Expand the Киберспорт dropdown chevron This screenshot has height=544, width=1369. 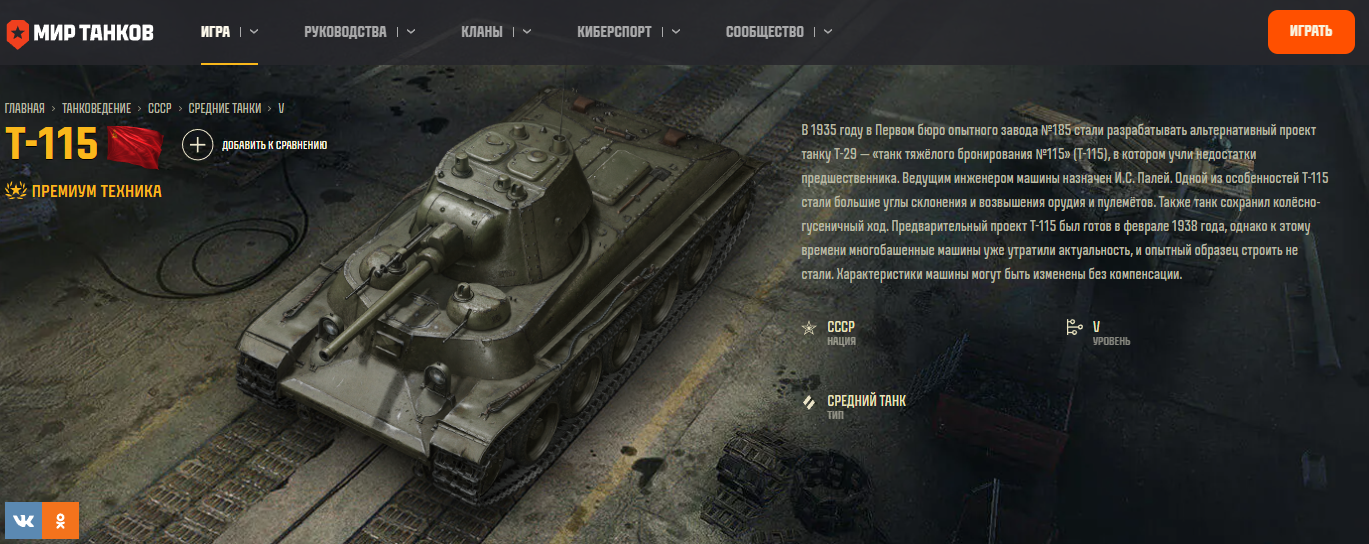pos(676,31)
